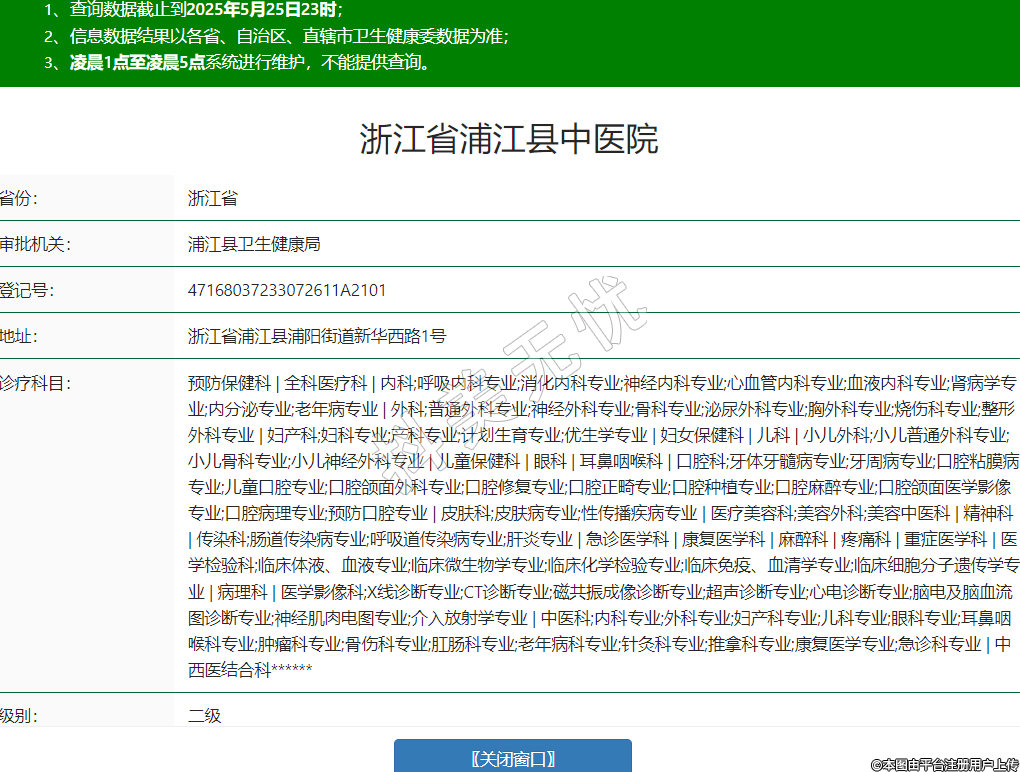Image resolution: width=1020 pixels, height=772 pixels.
Task: Click the hospital level value 二级
Action: [x=204, y=715]
